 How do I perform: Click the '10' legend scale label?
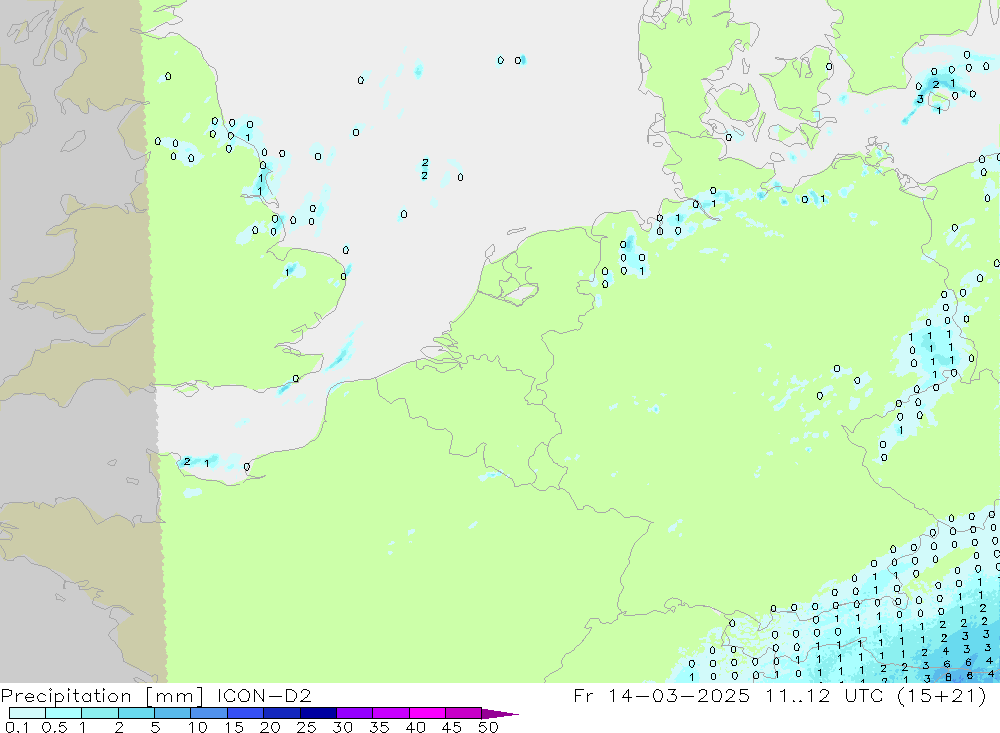click(198, 727)
